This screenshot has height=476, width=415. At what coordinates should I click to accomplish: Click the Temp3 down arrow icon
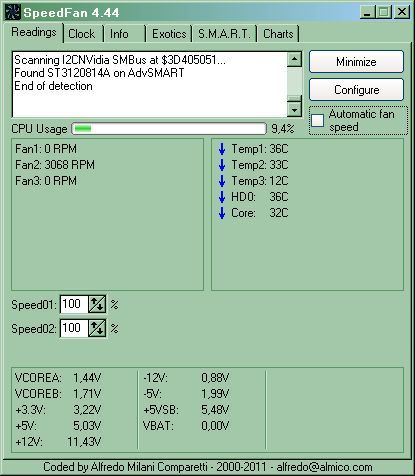222,181
